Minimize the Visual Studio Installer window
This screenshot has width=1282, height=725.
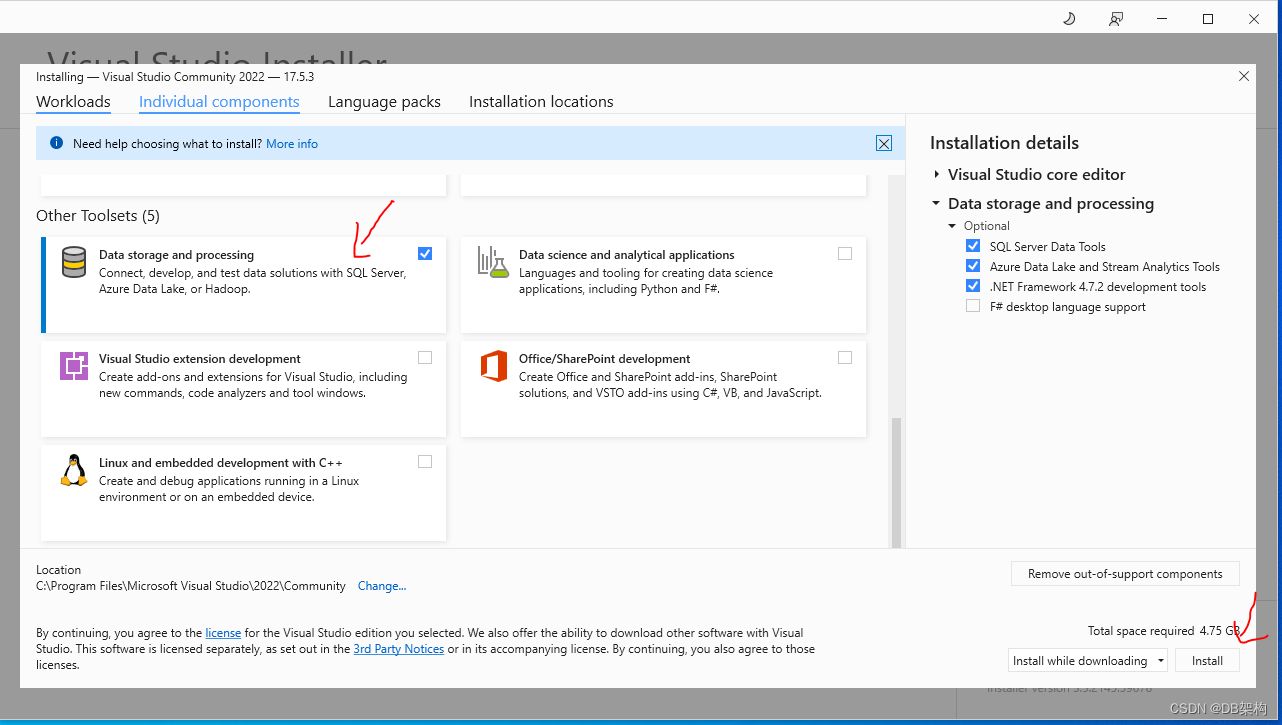point(1162,18)
